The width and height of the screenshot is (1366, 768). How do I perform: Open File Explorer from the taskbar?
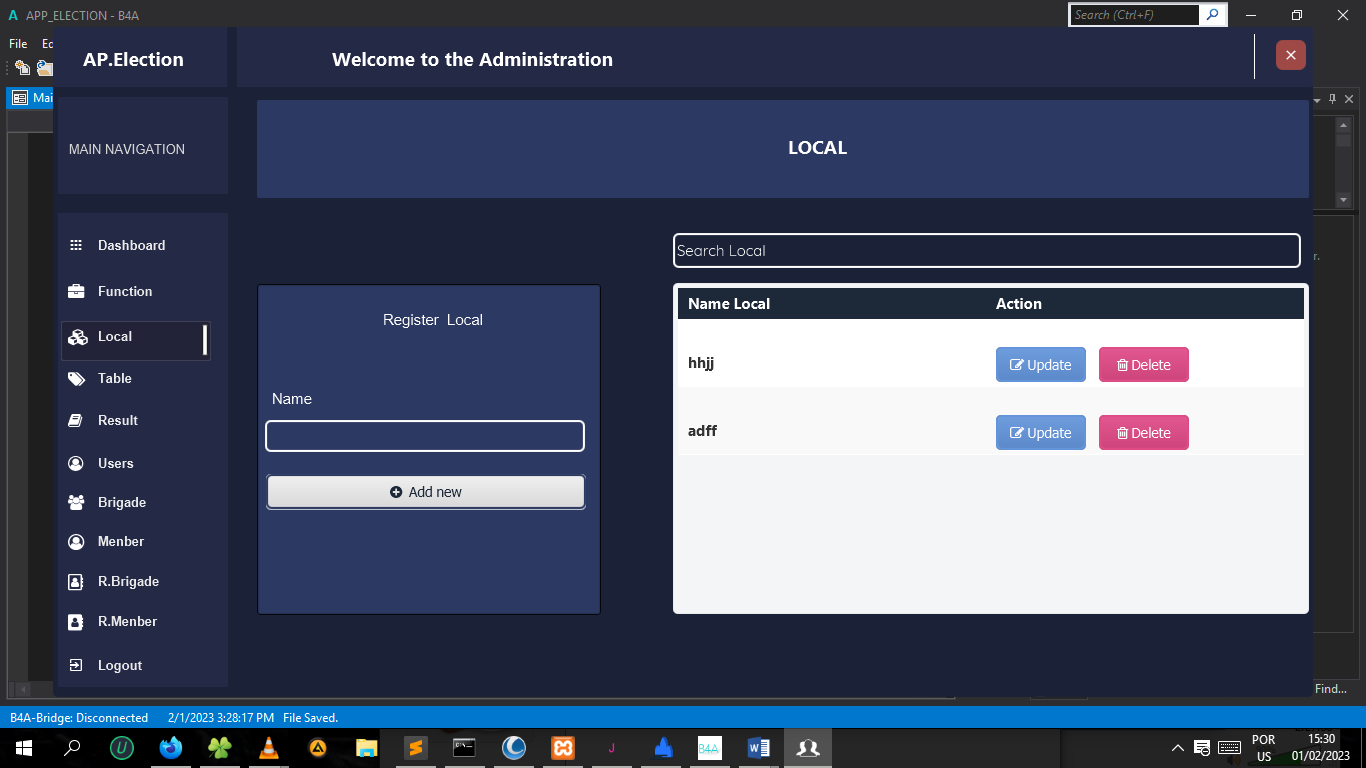pos(367,748)
